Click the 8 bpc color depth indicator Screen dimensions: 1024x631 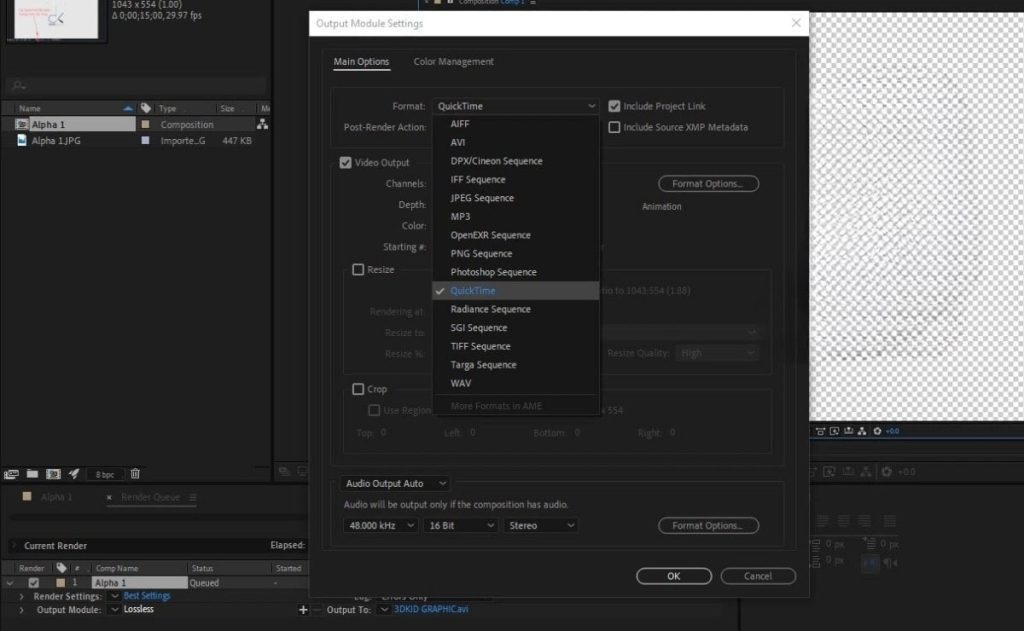click(103, 473)
